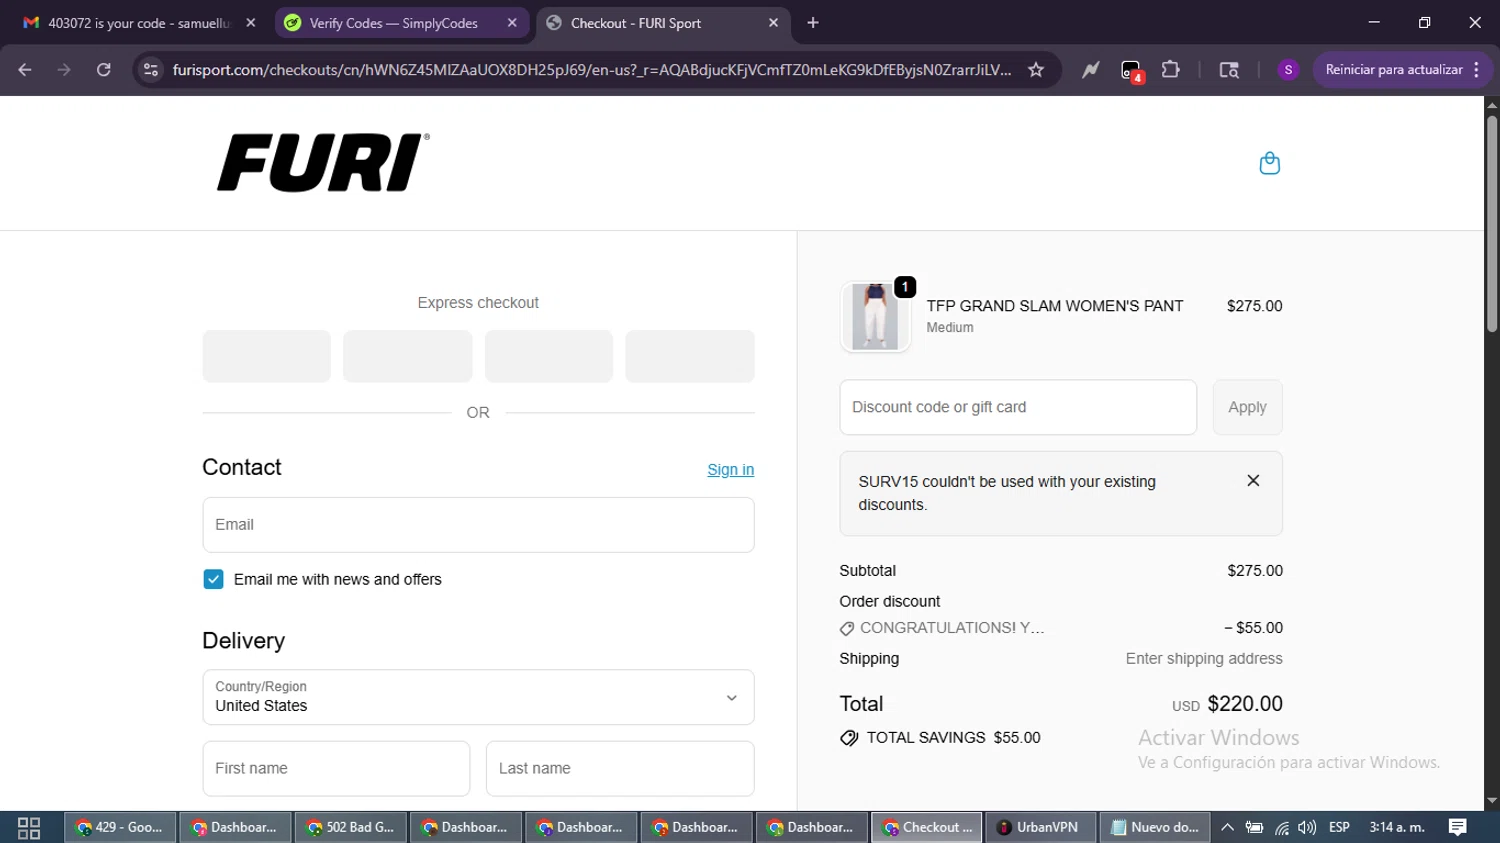Open the Chrome profile avatar S
The width and height of the screenshot is (1500, 843).
[1288, 70]
